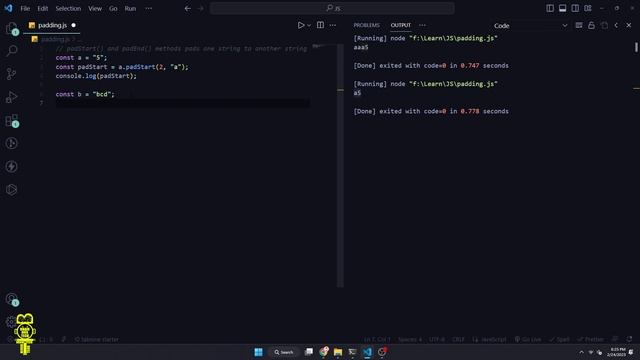The height and width of the screenshot is (360, 640).
Task: Click the 0.747 seconds value in output
Action: pos(470,66)
